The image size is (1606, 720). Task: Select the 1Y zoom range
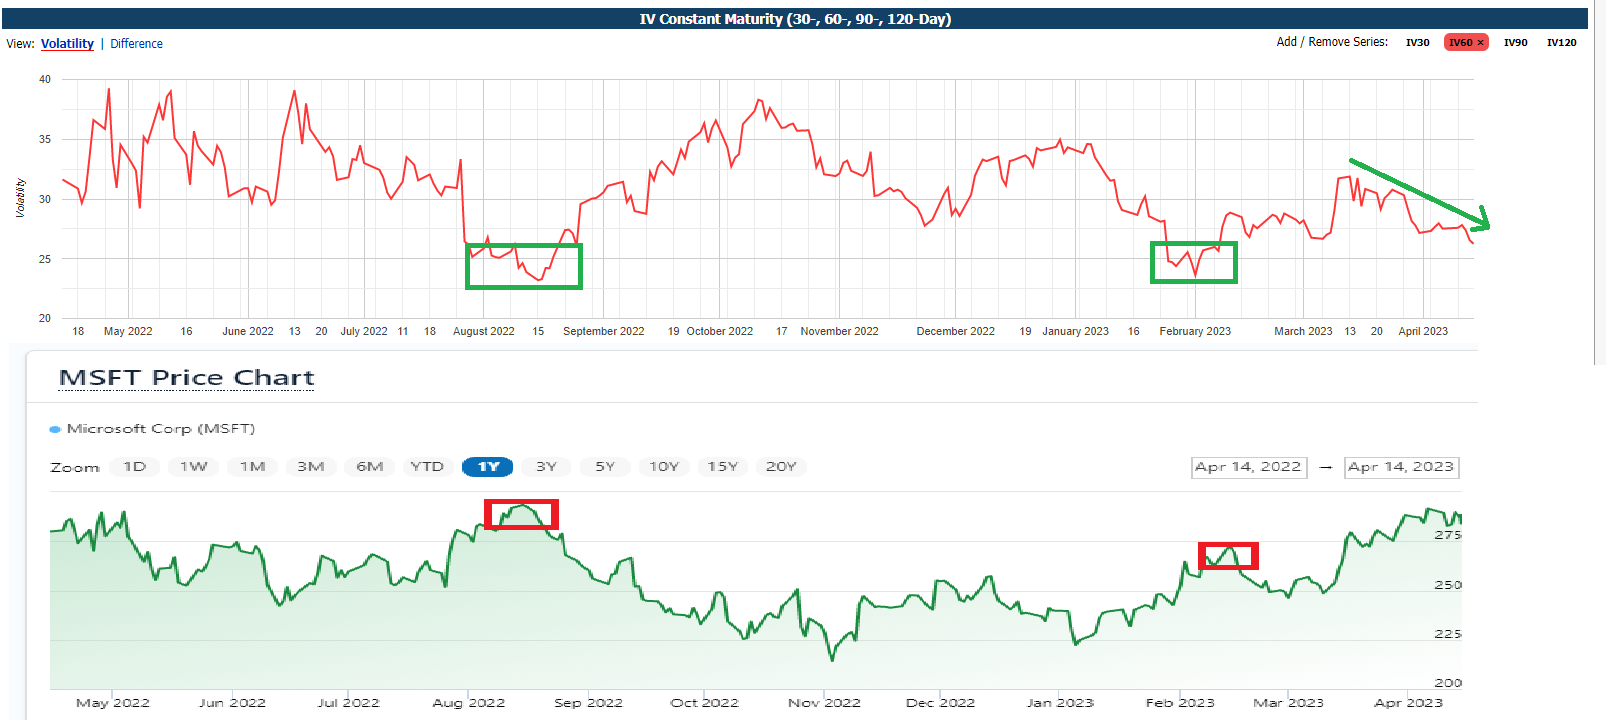[x=487, y=467]
